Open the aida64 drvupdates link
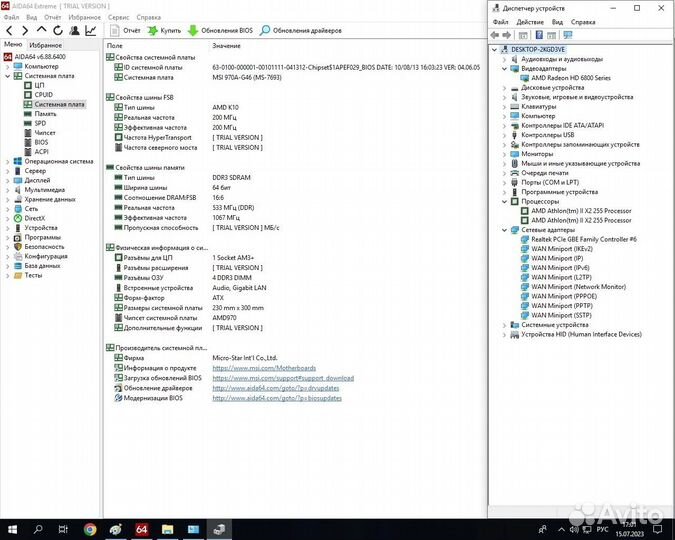 pyautogui.click(x=276, y=388)
